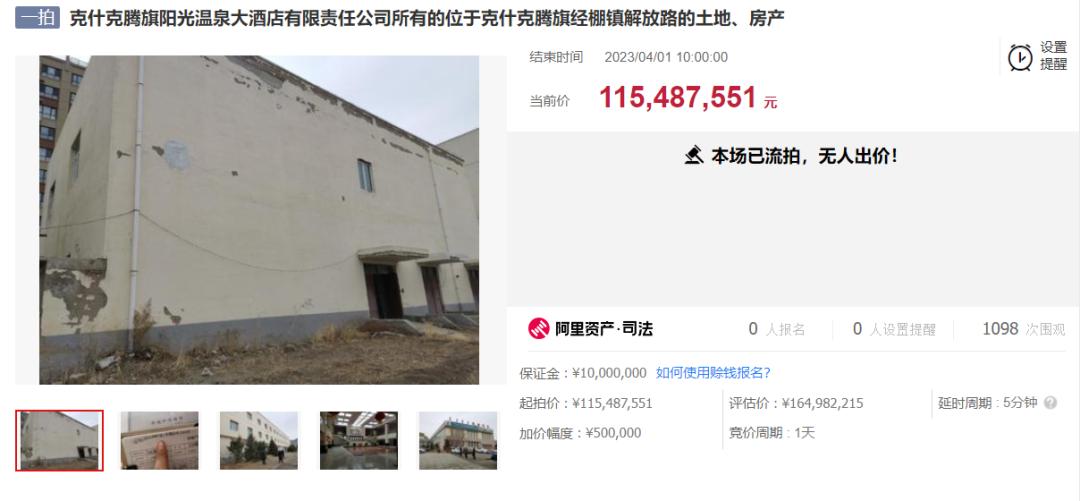Image resolution: width=1080 pixels, height=501 pixels.
Task: Click the 人设置提醒 reminder count
Action: (894, 329)
